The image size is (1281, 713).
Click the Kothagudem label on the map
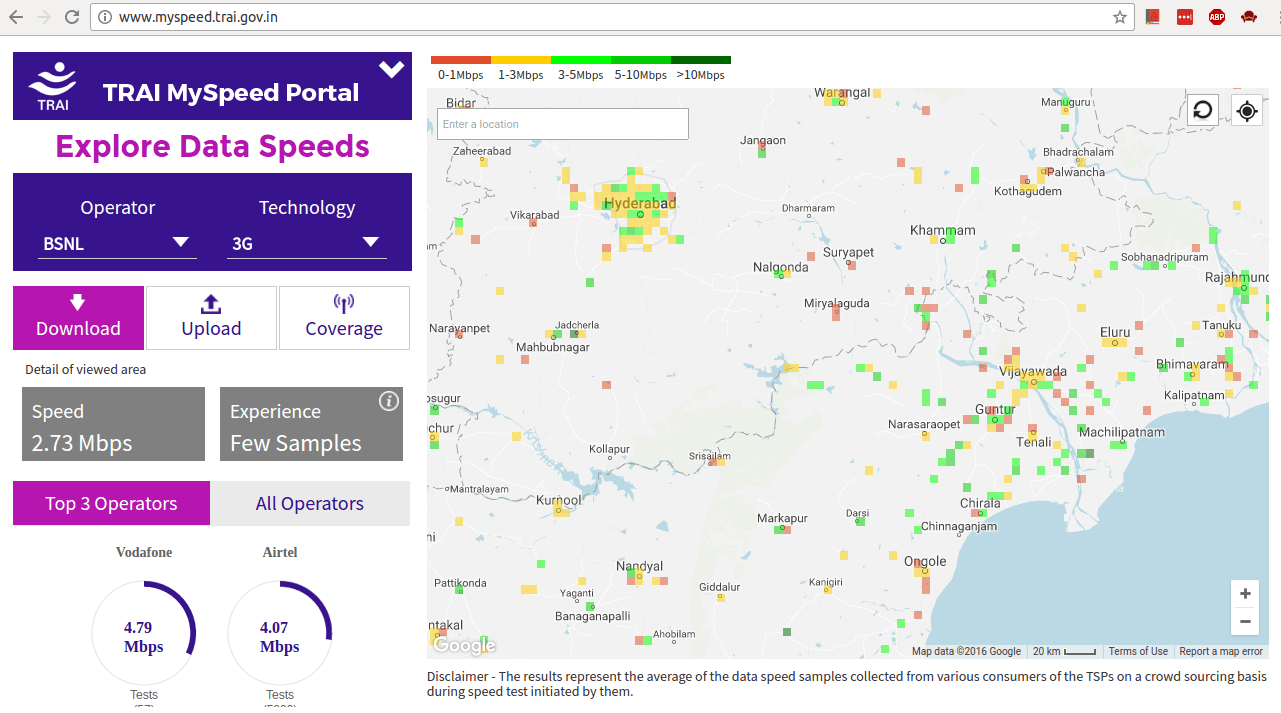[1028, 191]
